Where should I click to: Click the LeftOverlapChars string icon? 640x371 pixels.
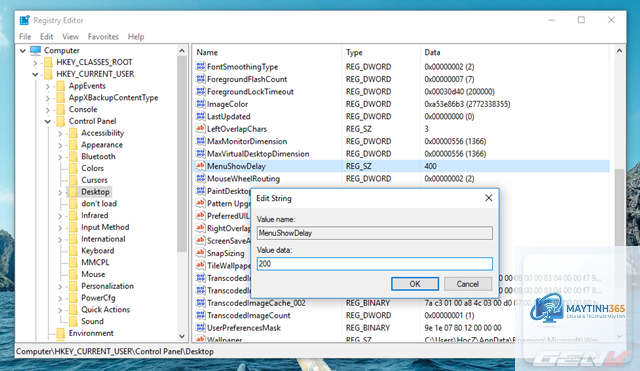coord(200,129)
